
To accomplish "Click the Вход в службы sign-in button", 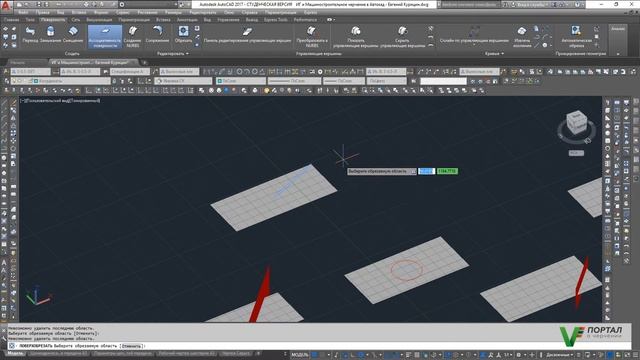I will [531, 4].
